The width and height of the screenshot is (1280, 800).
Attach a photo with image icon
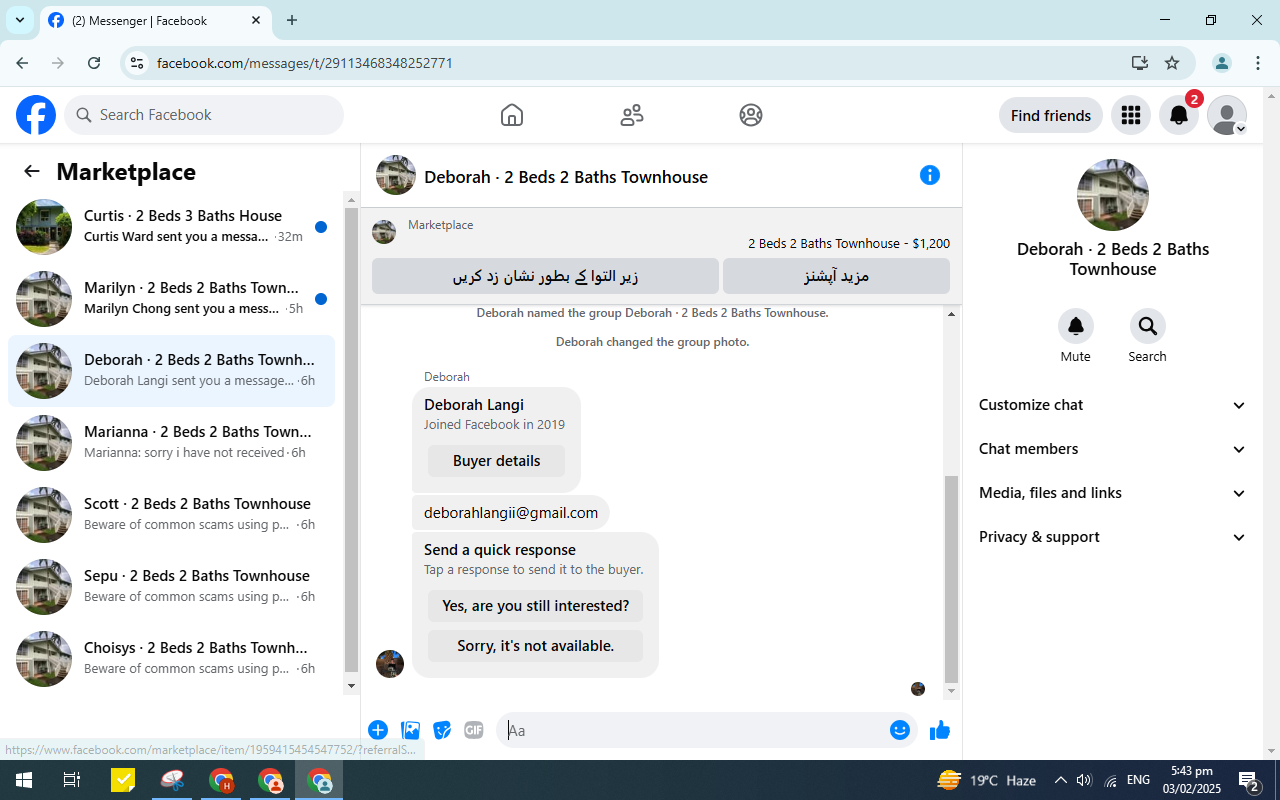tap(410, 730)
